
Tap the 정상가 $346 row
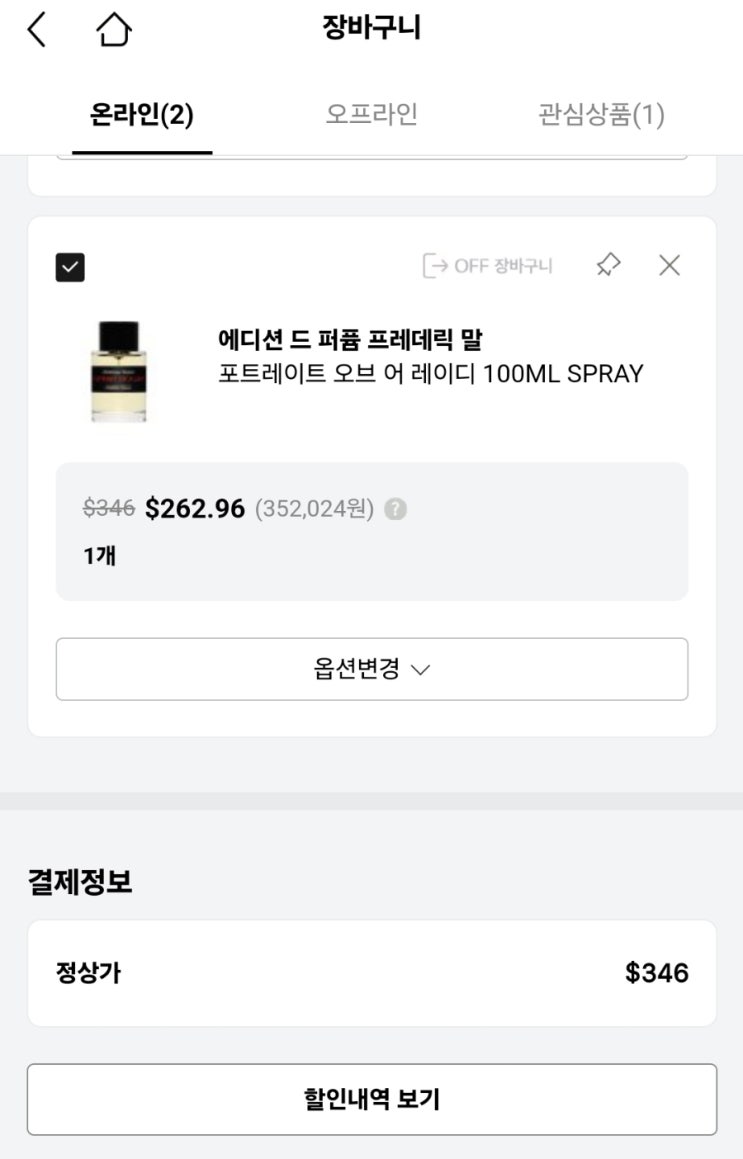coord(372,973)
